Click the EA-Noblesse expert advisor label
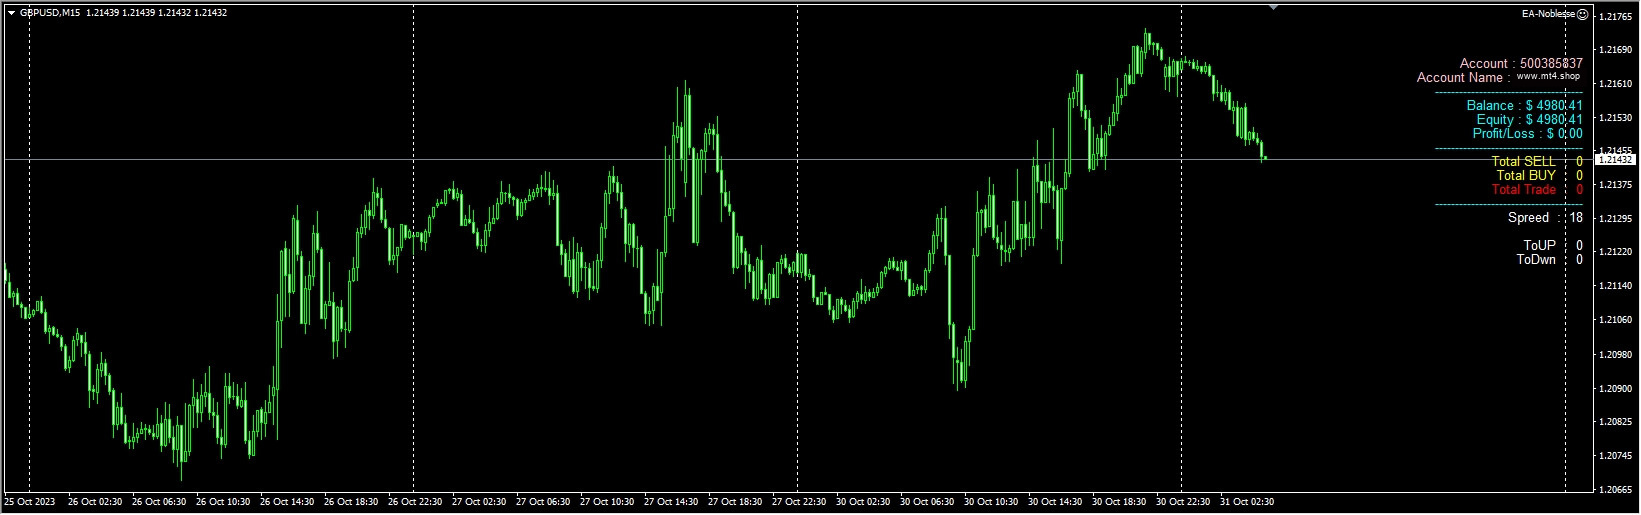 [1548, 14]
